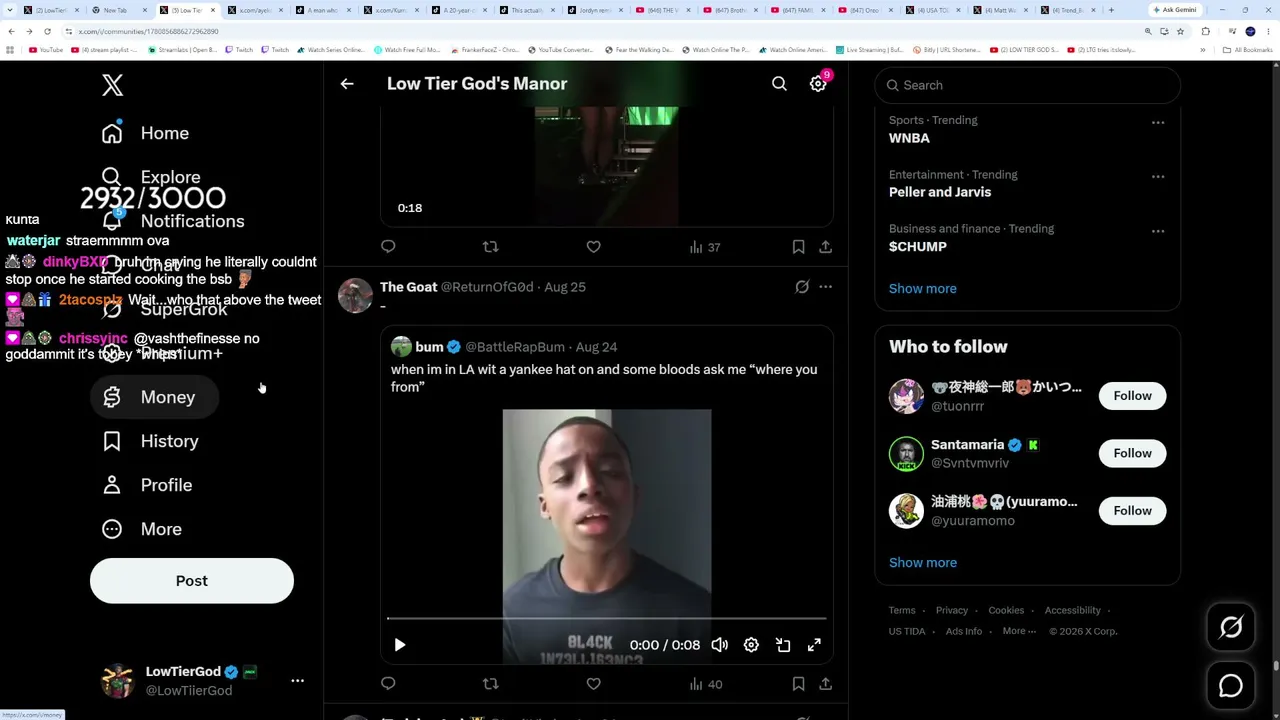
Task: Open options for the $CHUMP trend
Action: (x=1158, y=231)
